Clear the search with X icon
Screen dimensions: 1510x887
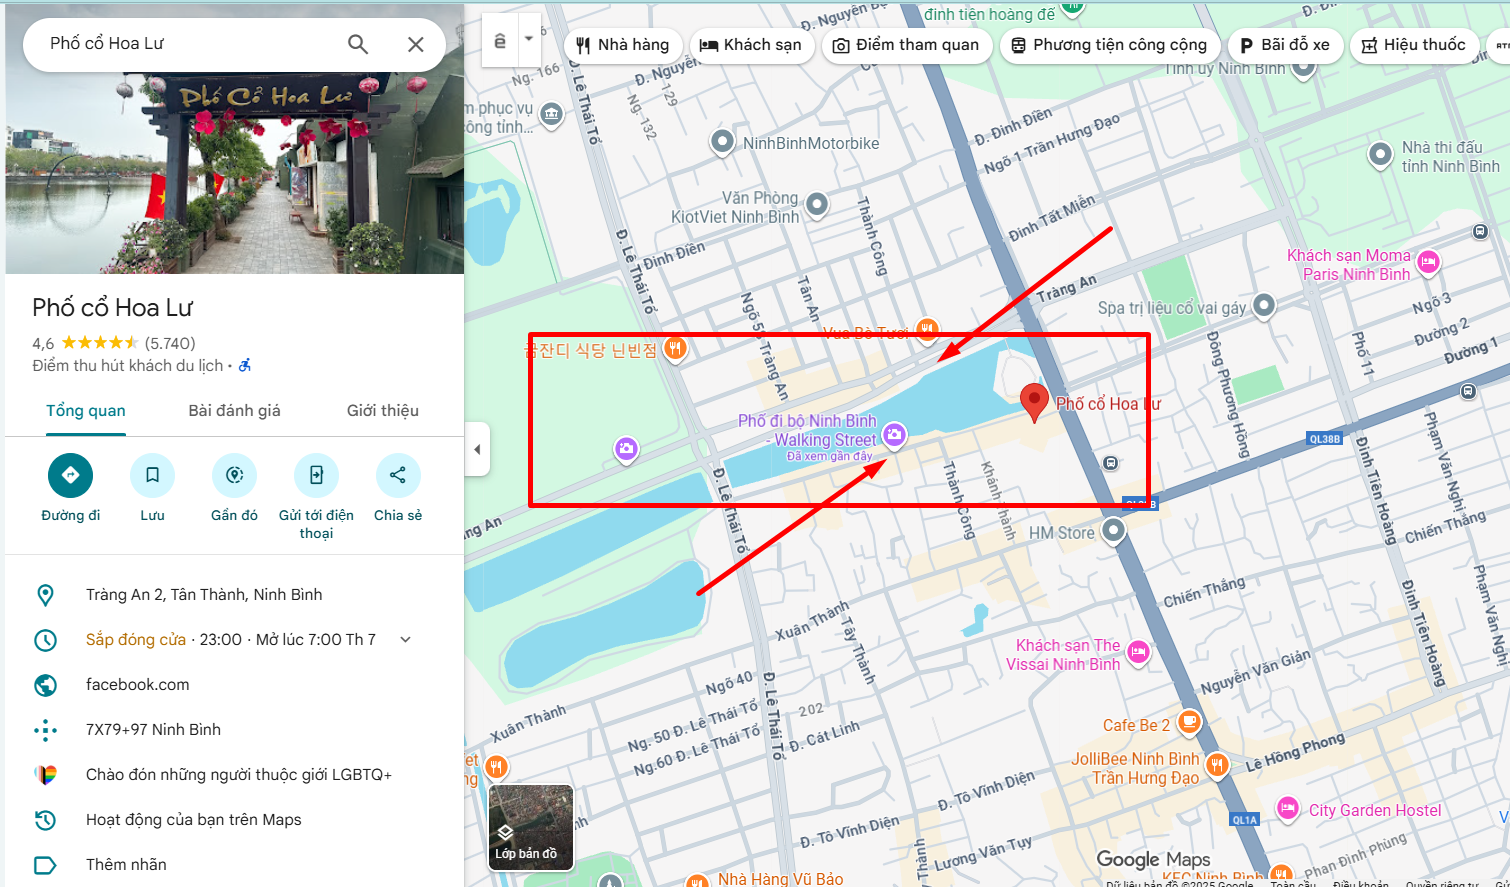416,44
